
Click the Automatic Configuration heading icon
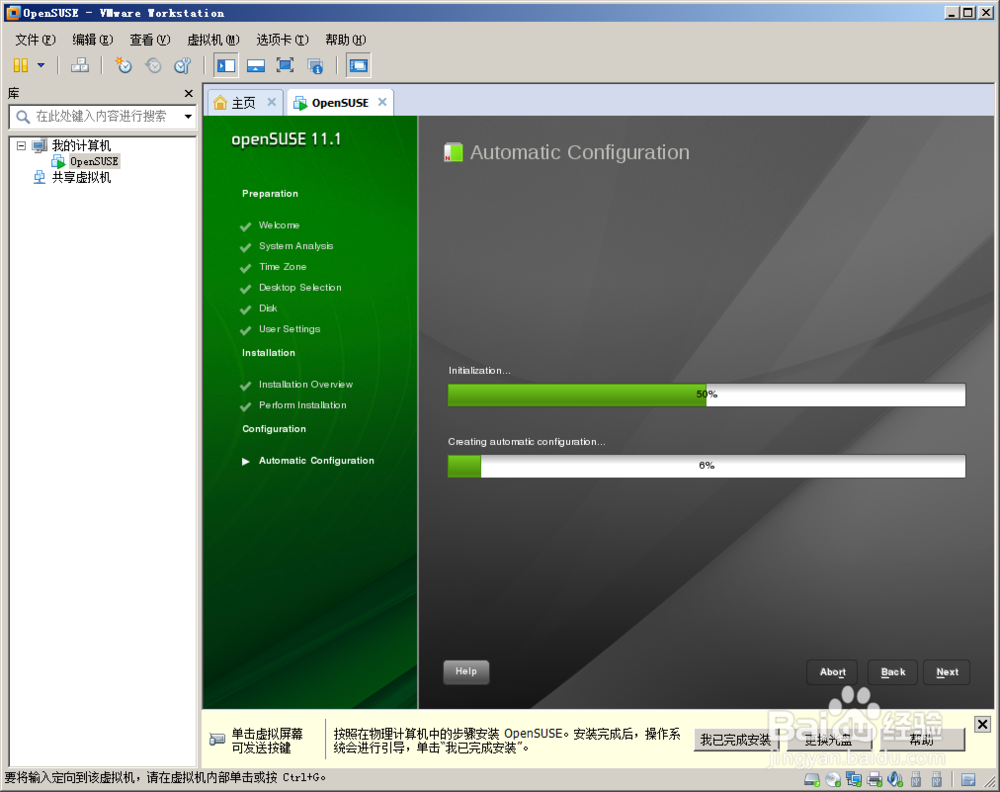click(x=453, y=152)
